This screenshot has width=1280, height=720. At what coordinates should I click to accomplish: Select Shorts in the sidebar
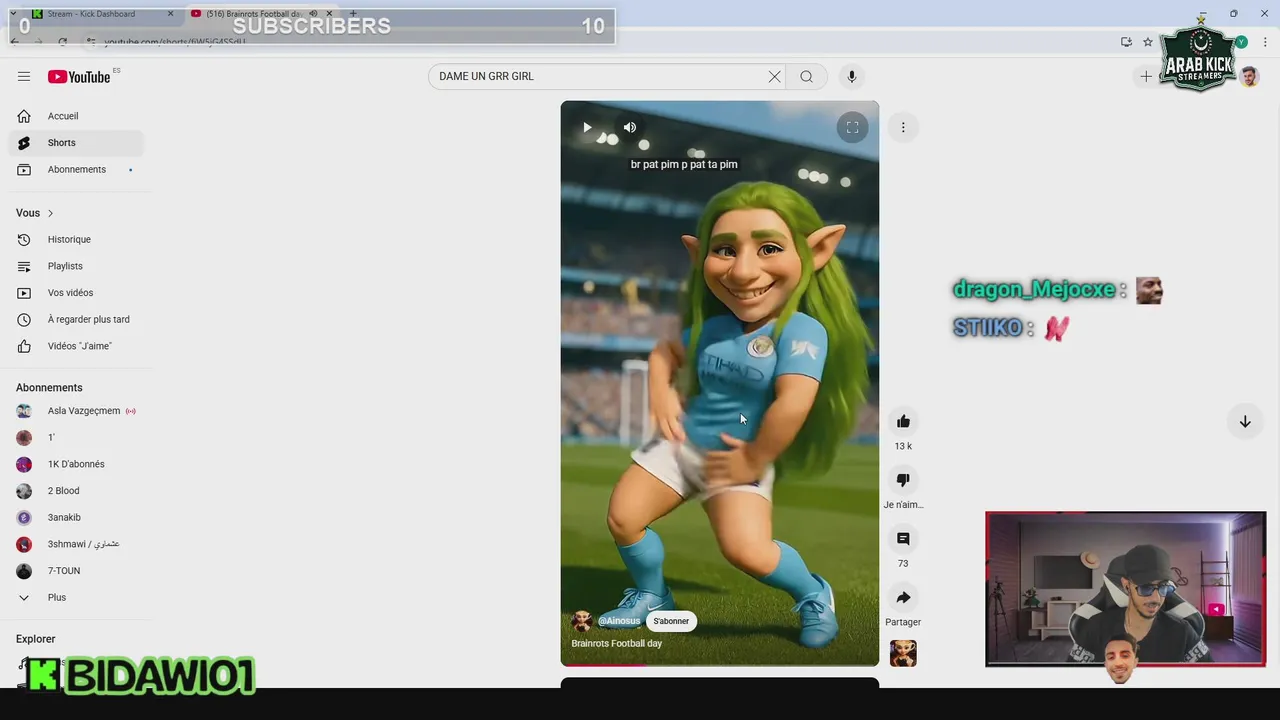point(76,143)
